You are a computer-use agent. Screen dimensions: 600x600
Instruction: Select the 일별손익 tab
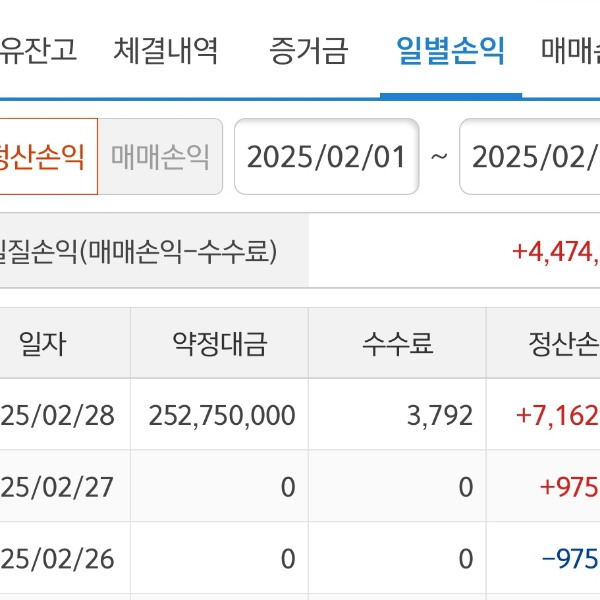click(450, 50)
